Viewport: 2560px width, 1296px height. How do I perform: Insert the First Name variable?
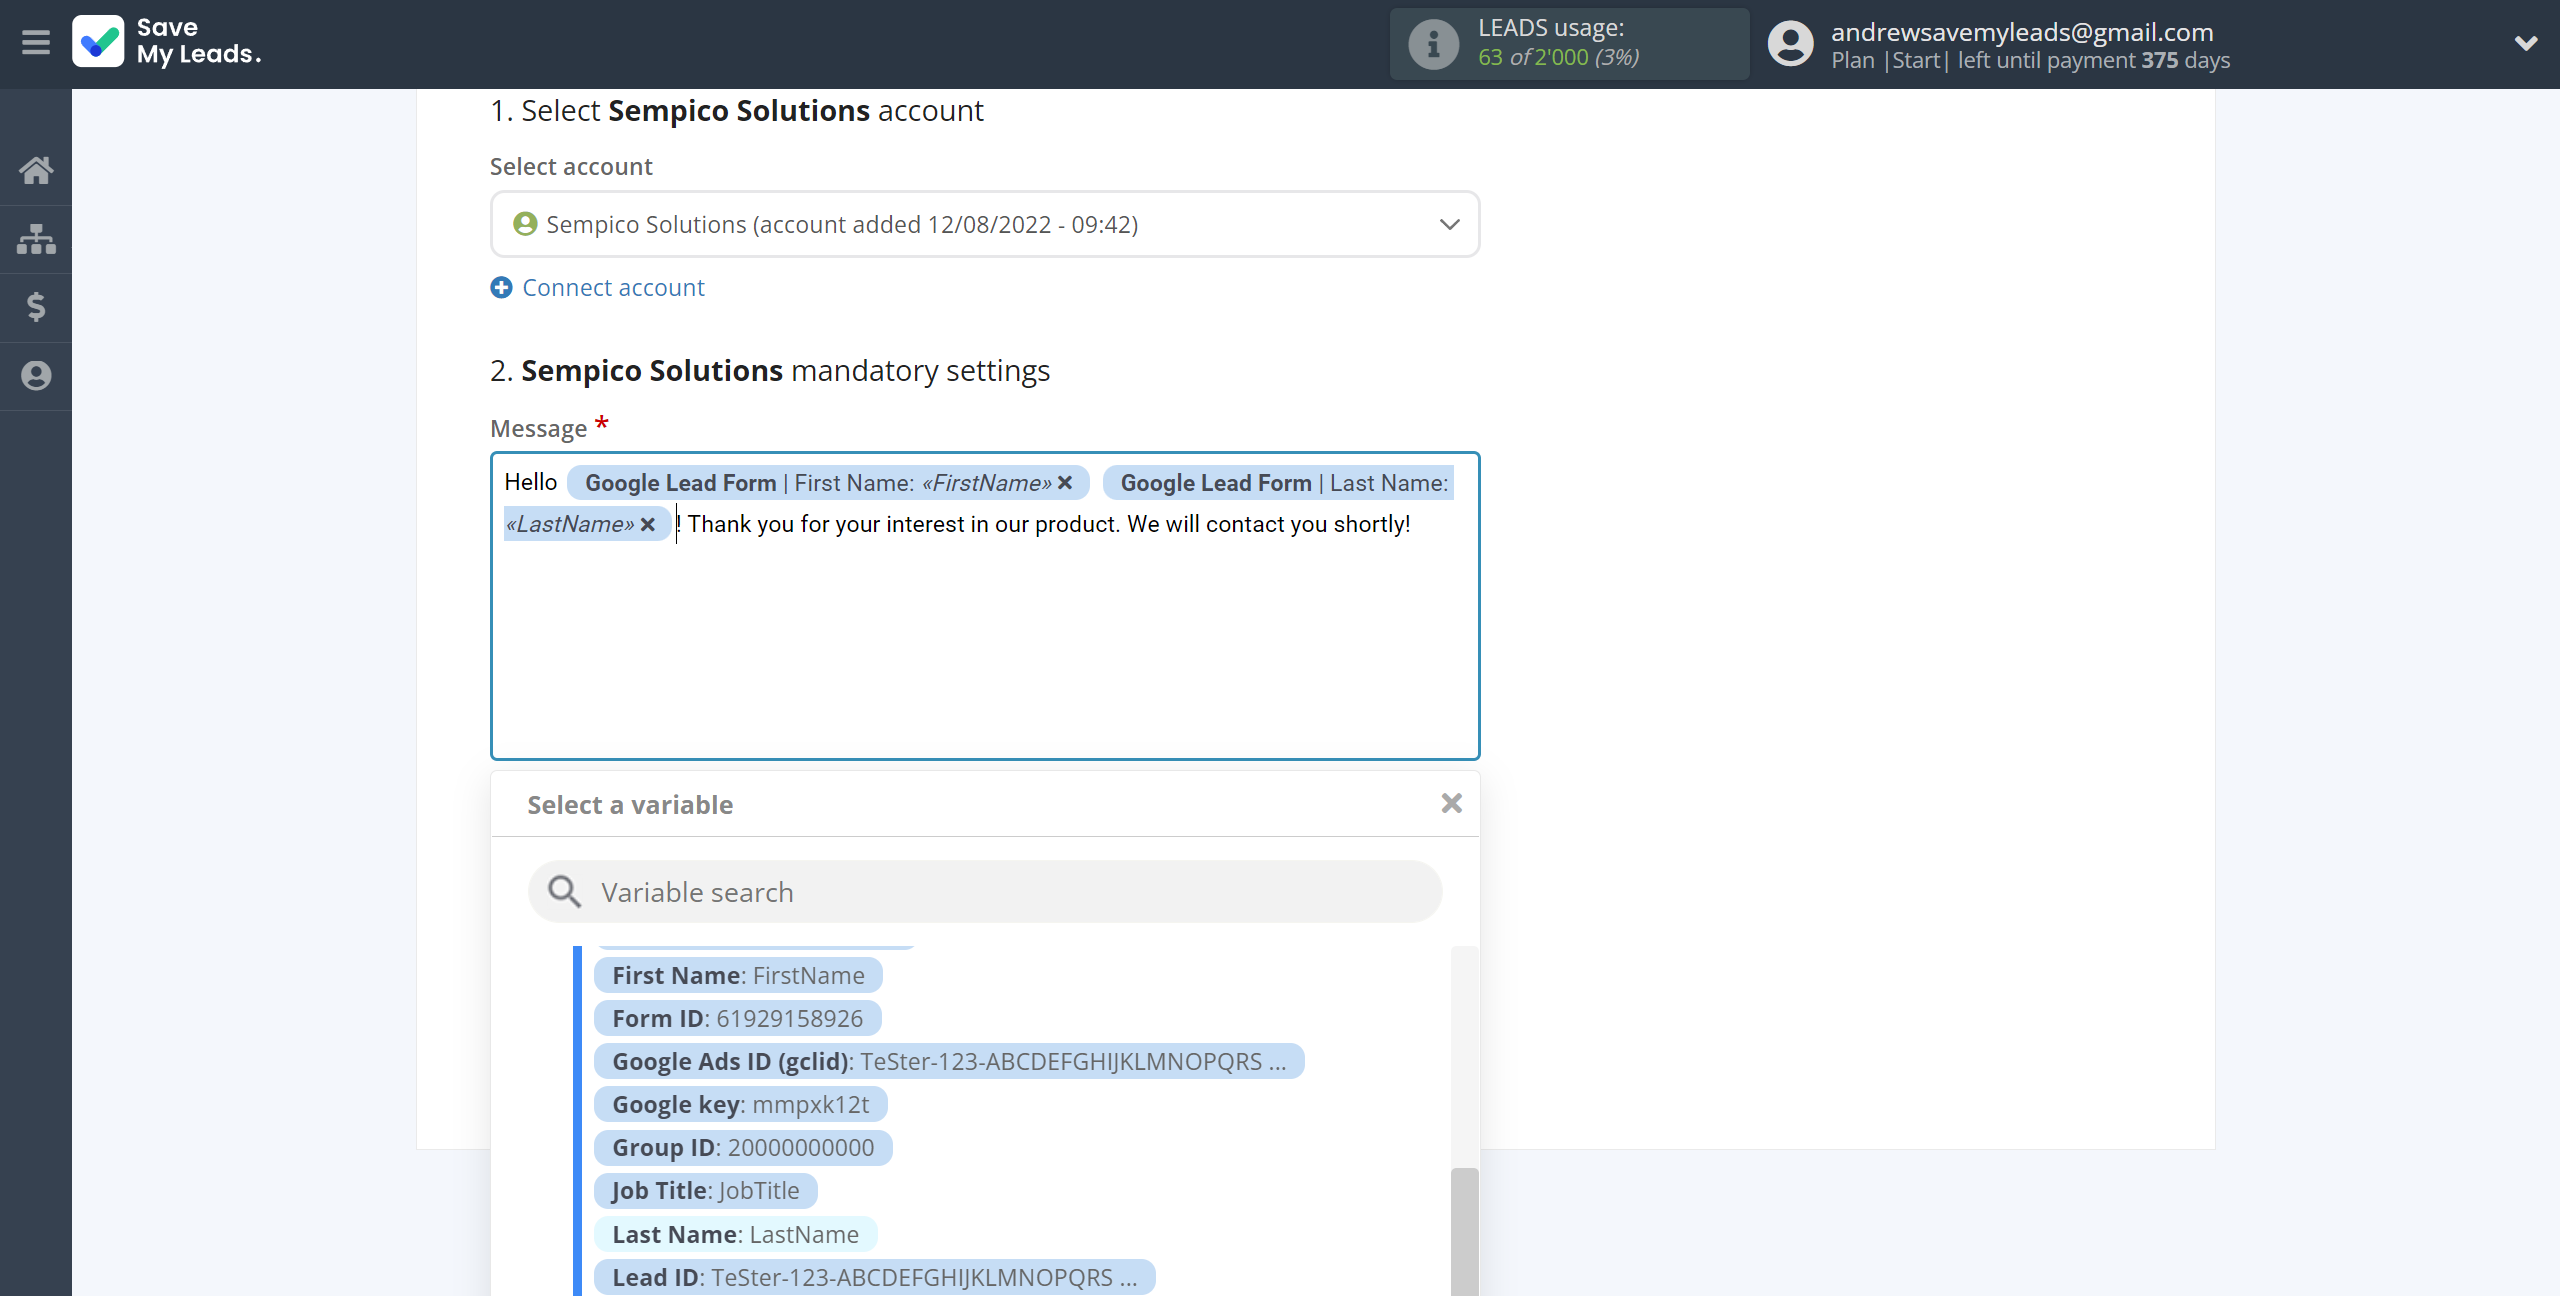(738, 976)
